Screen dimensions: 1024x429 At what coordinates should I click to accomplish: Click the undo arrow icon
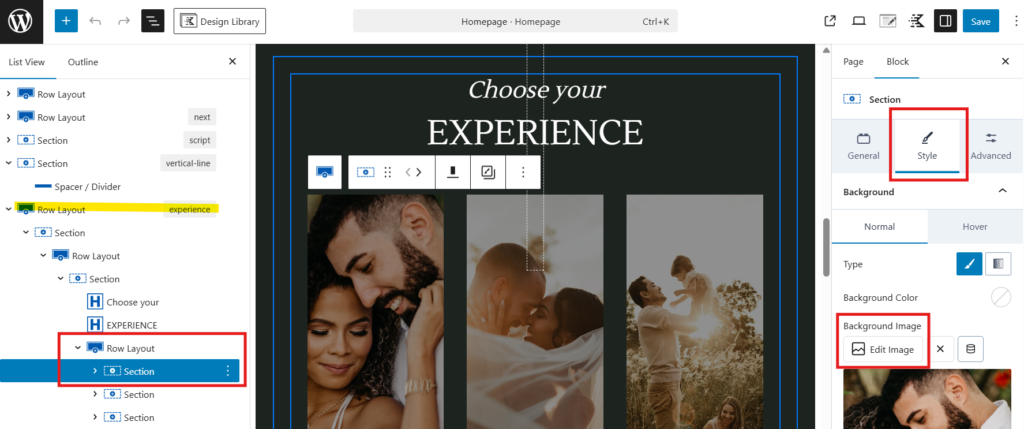pyautogui.click(x=95, y=22)
